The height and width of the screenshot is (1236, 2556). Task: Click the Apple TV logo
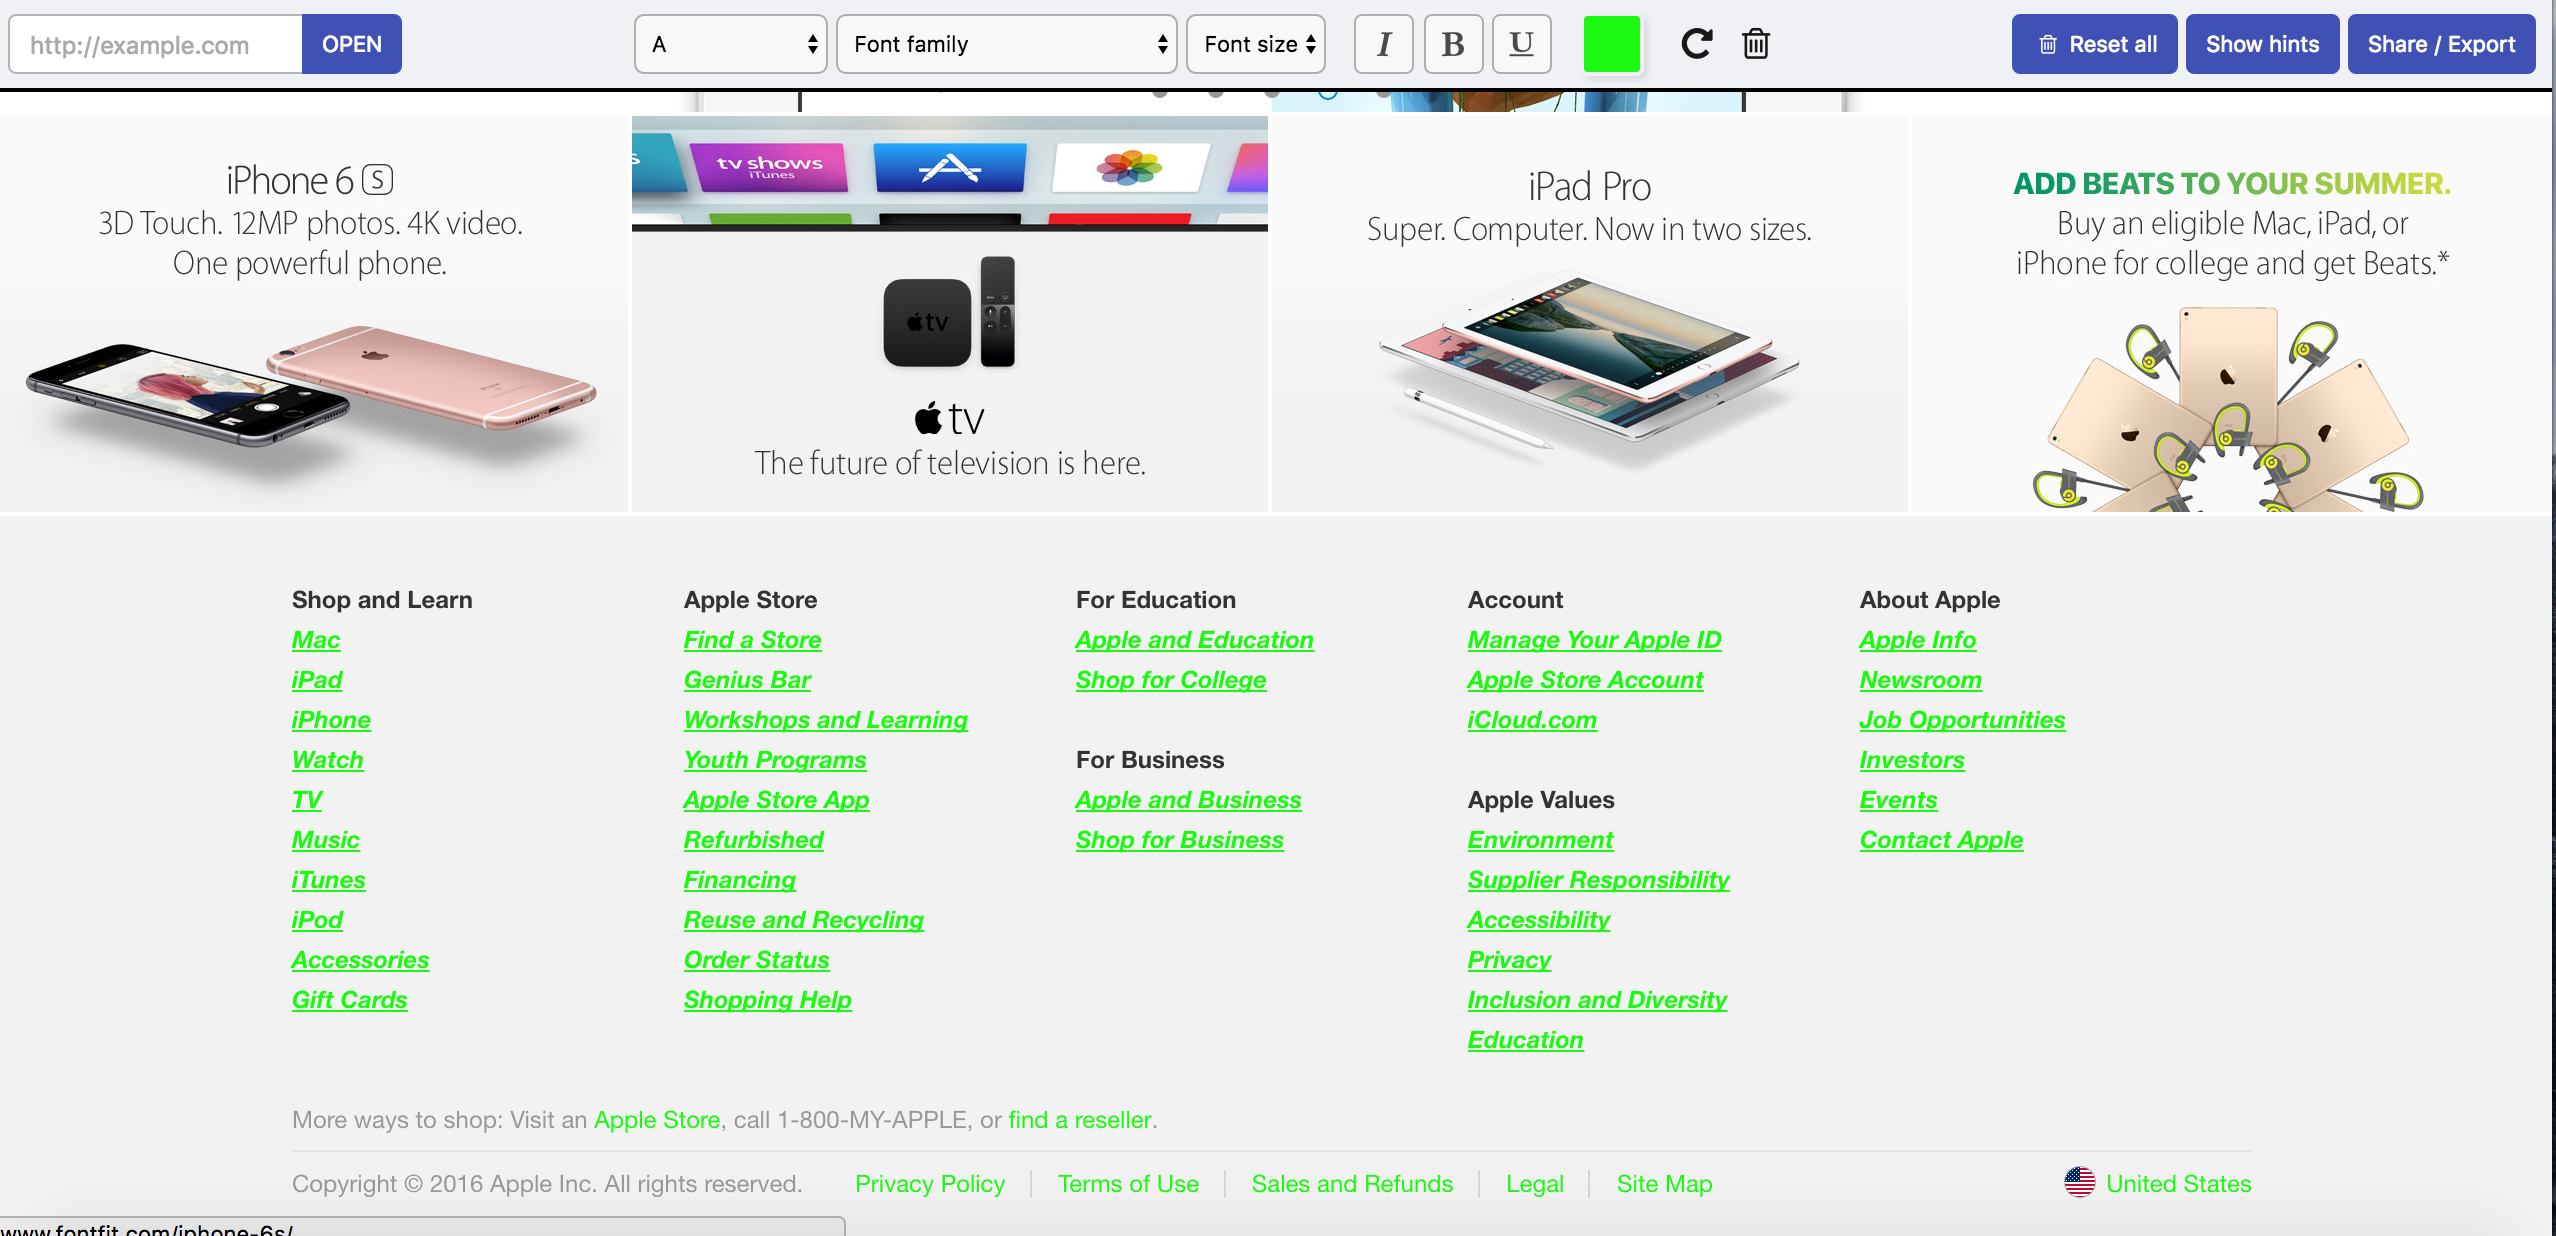[x=949, y=418]
